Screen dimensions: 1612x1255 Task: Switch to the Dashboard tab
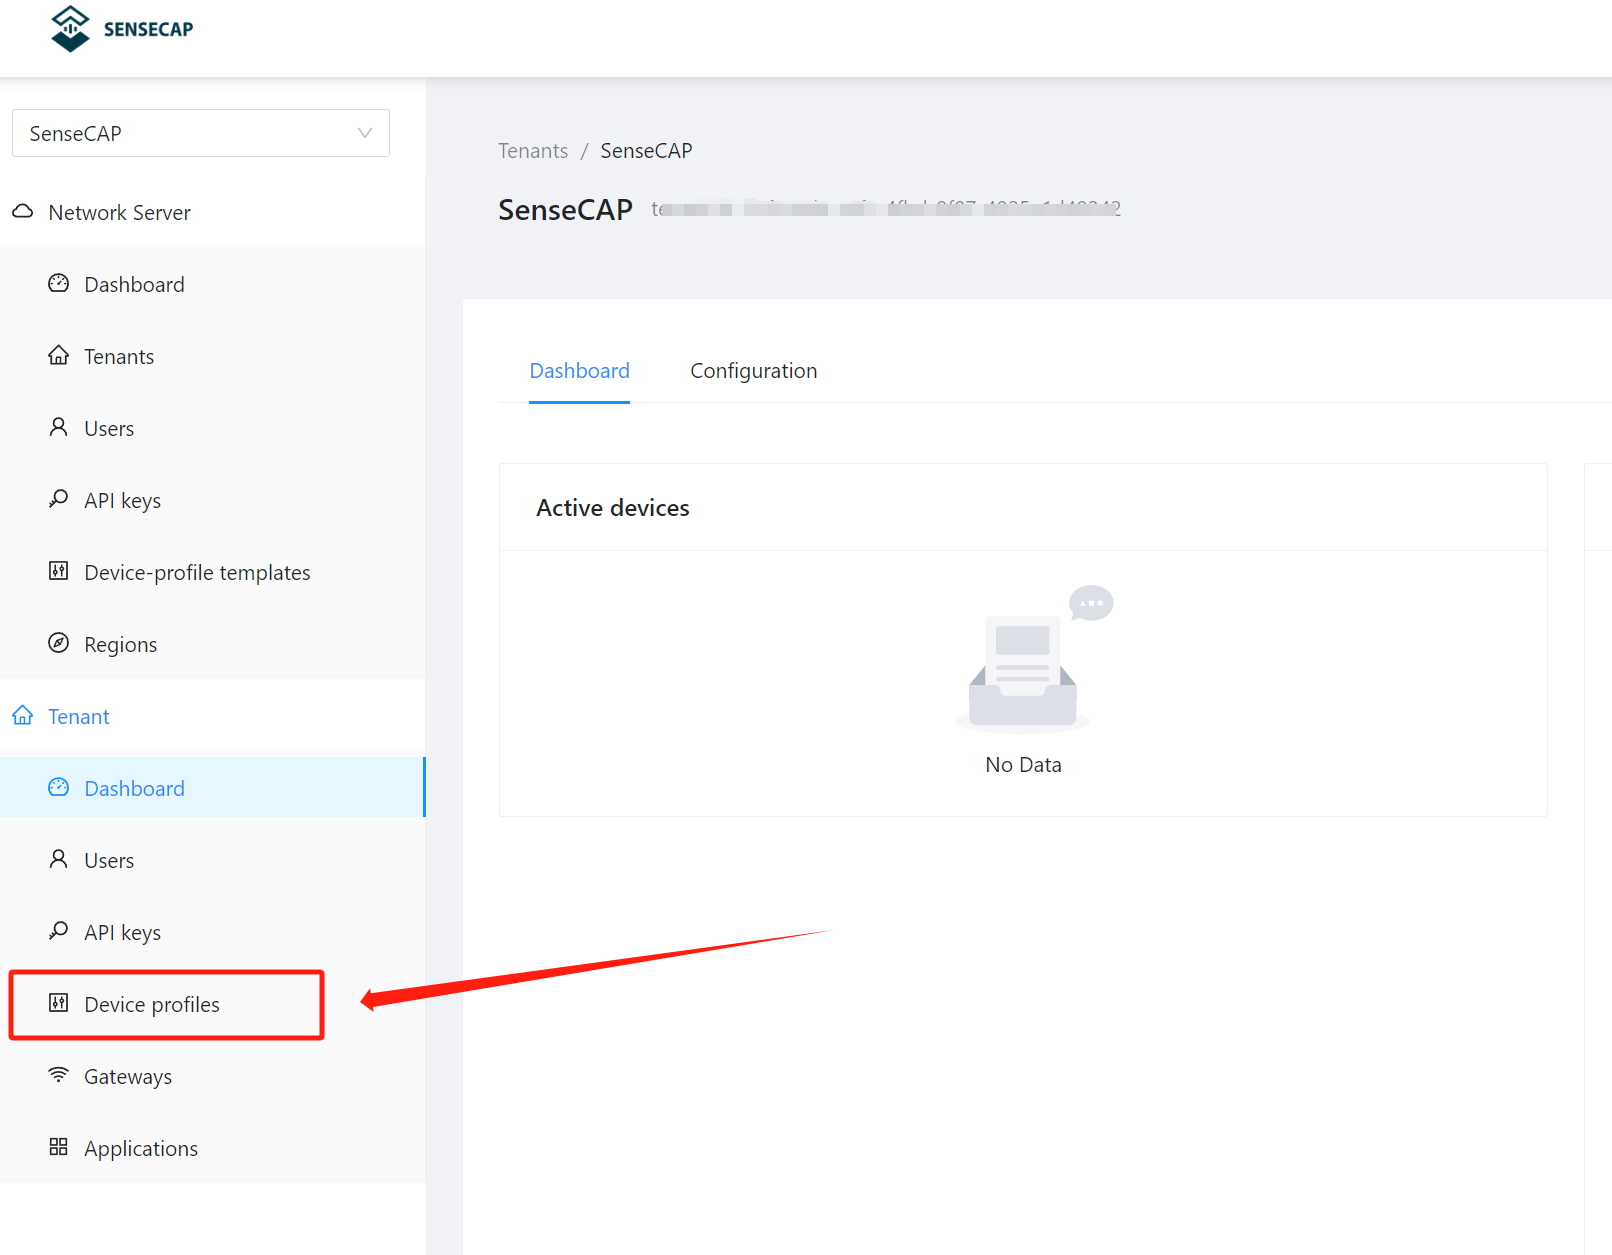point(579,371)
